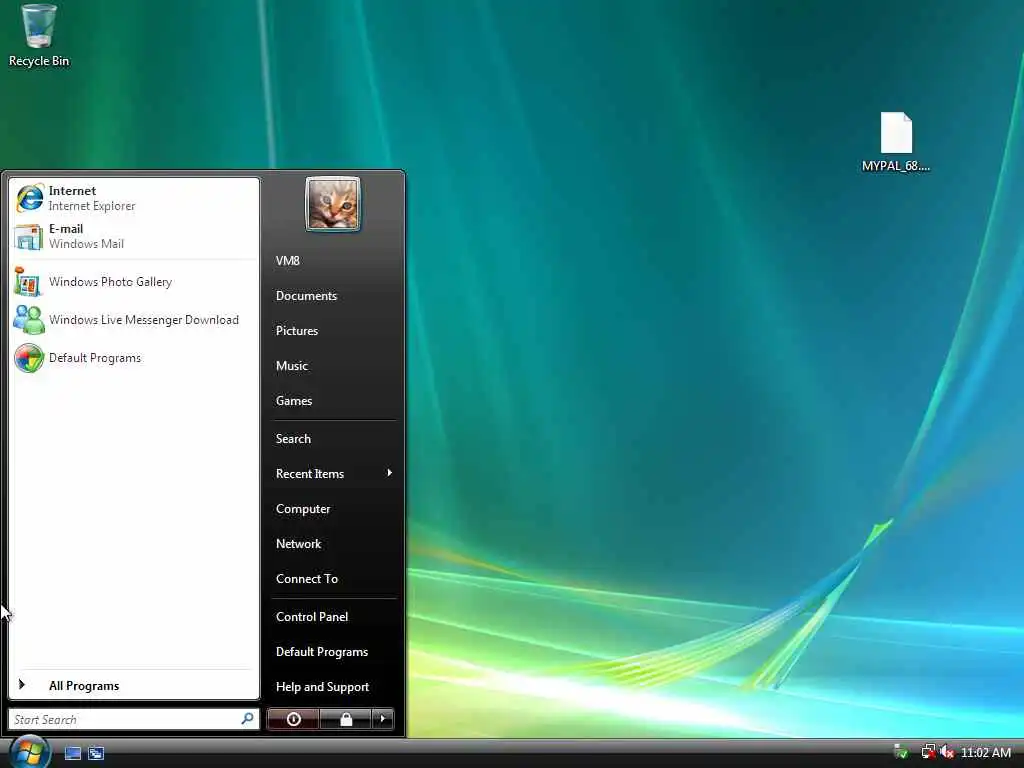Viewport: 1024px width, 768px height.
Task: Expand shutdown options arrow next to lock
Action: pyautogui.click(x=383, y=719)
